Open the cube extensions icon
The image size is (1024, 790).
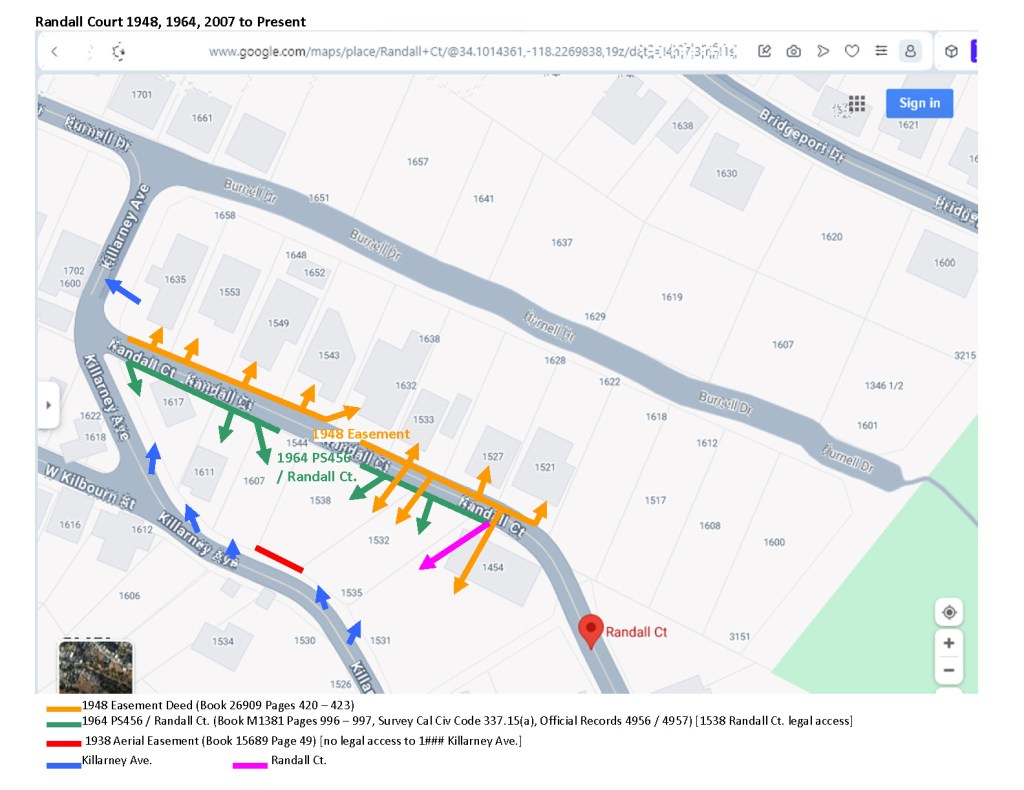point(952,51)
